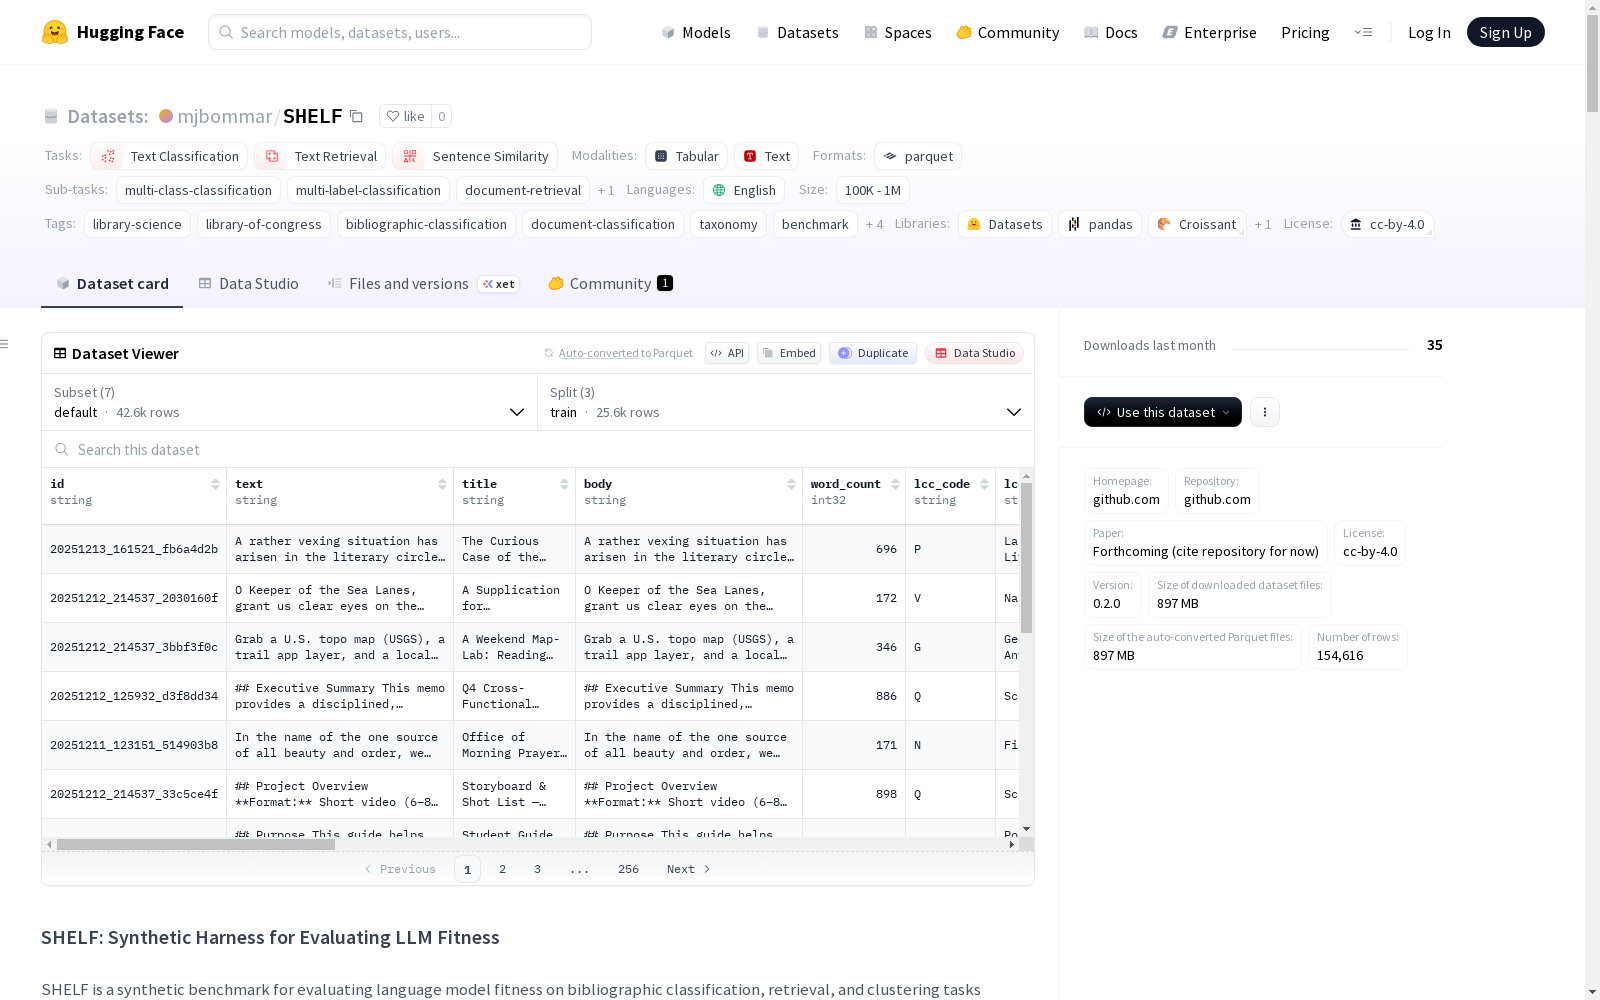
Task: Click the Hugging Face logo icon
Action: click(55, 32)
